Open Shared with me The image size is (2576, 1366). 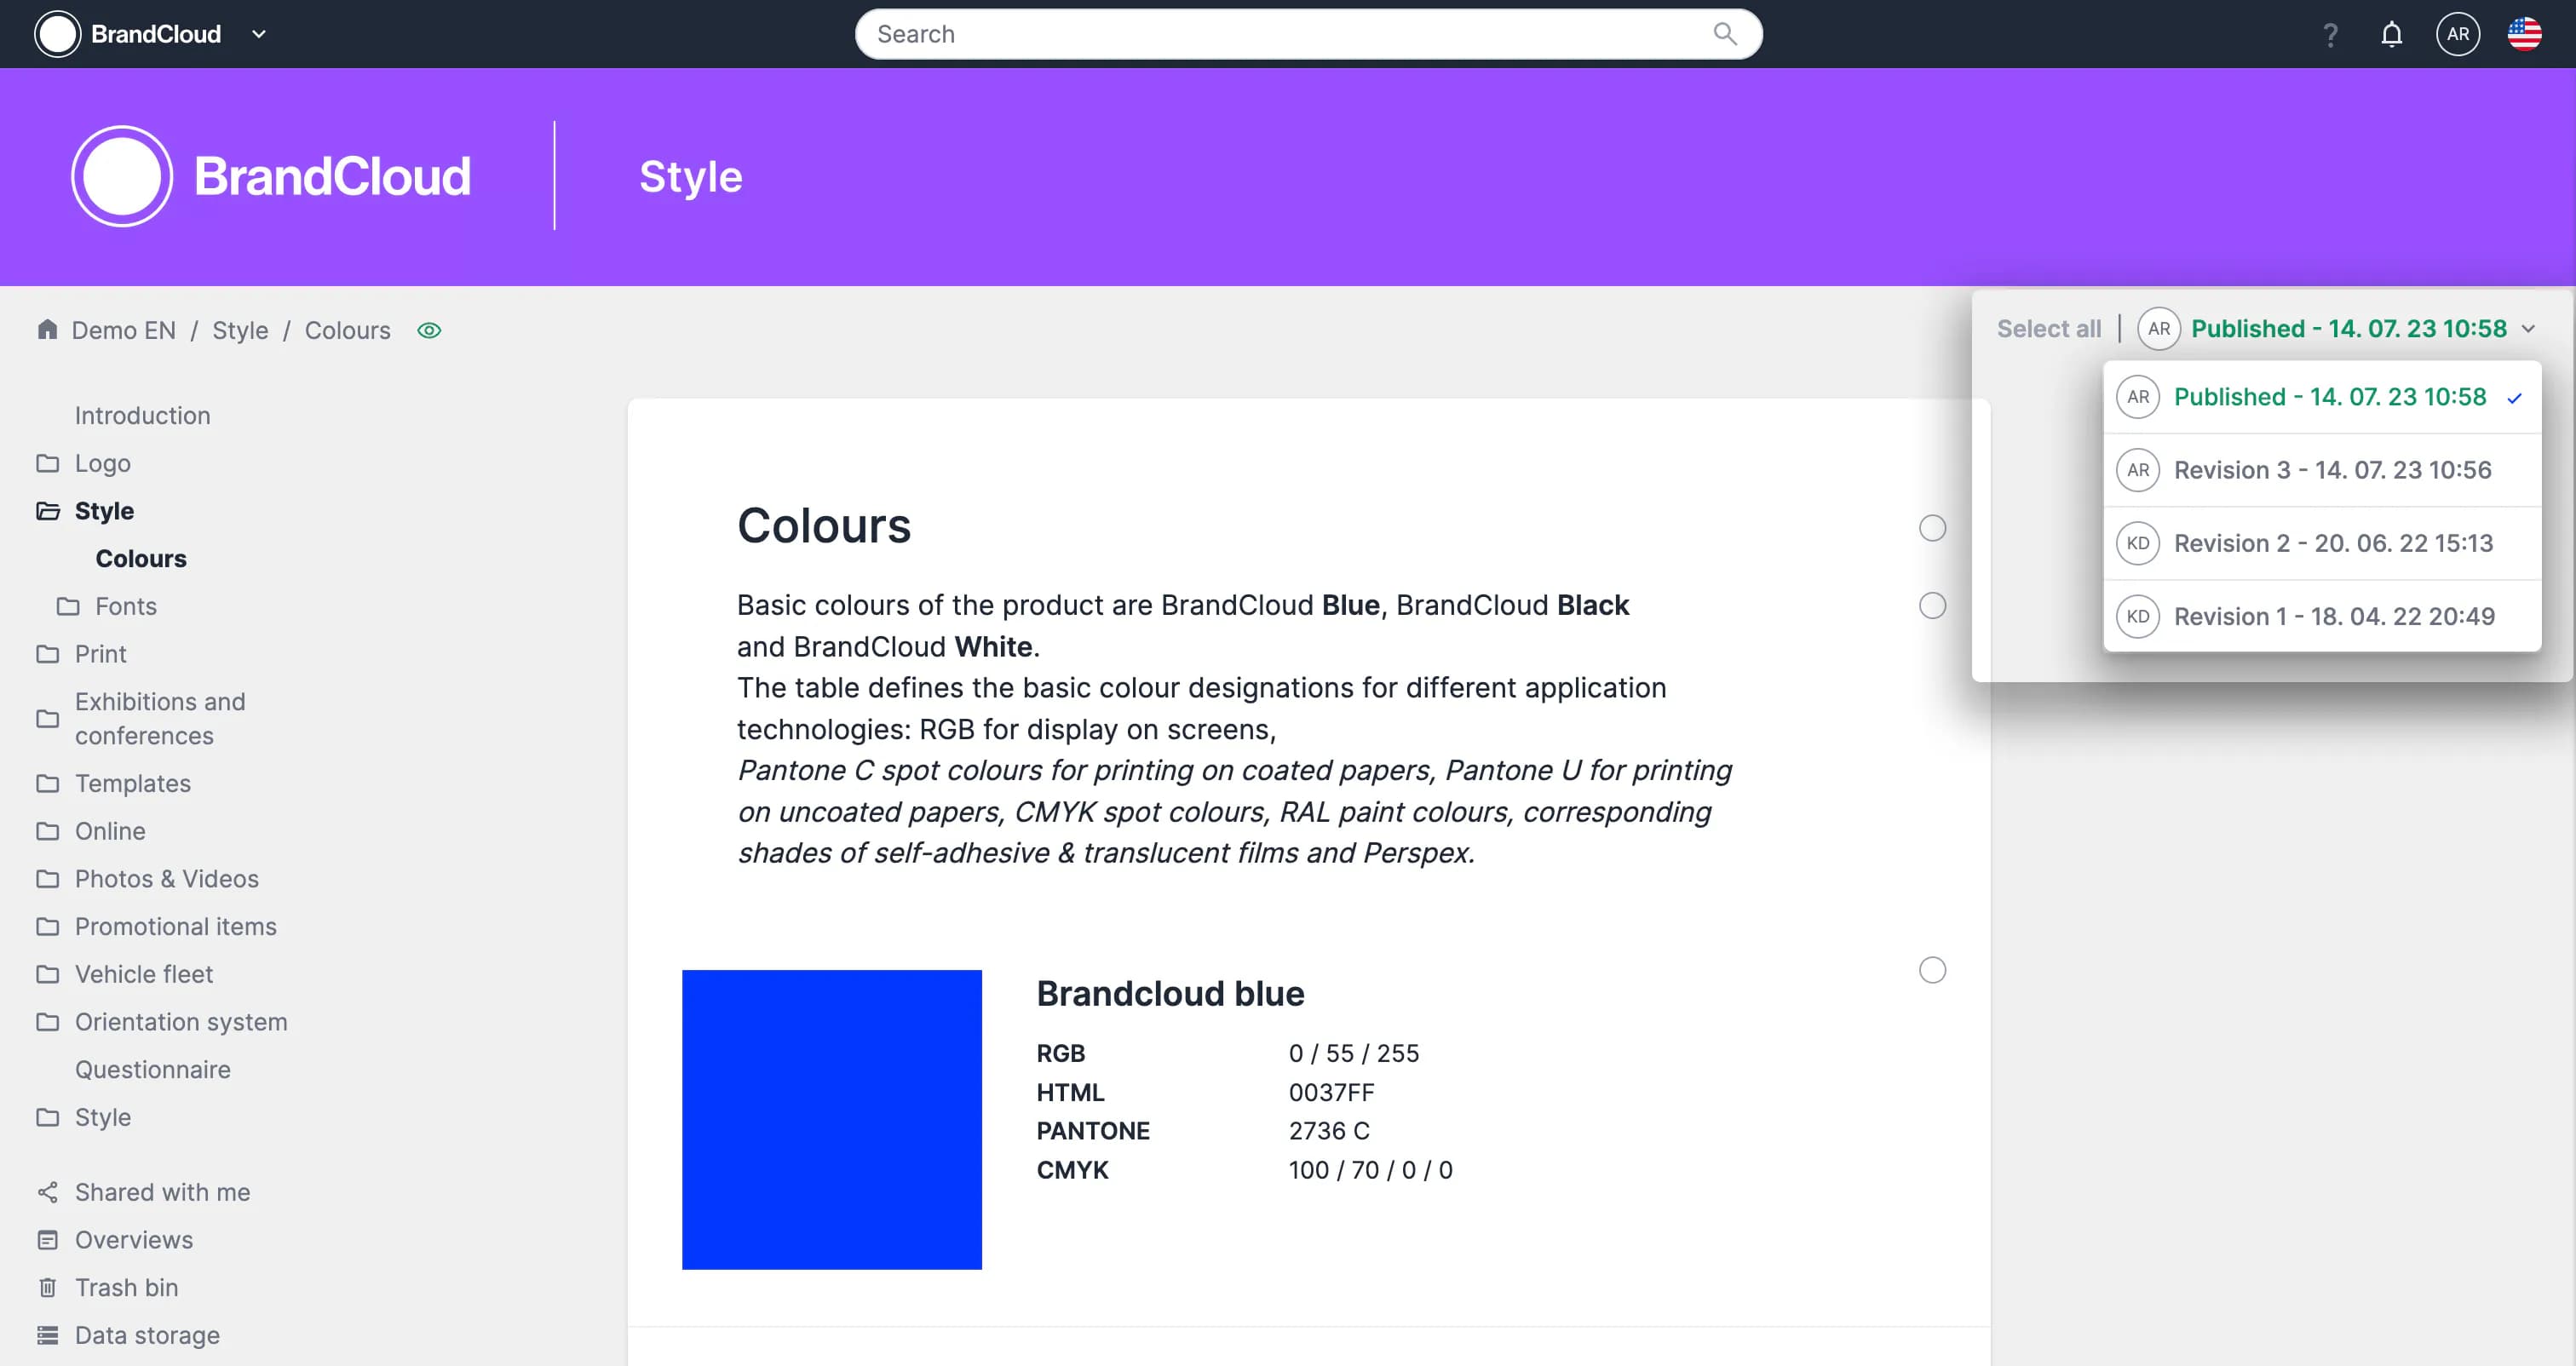pos(162,1192)
